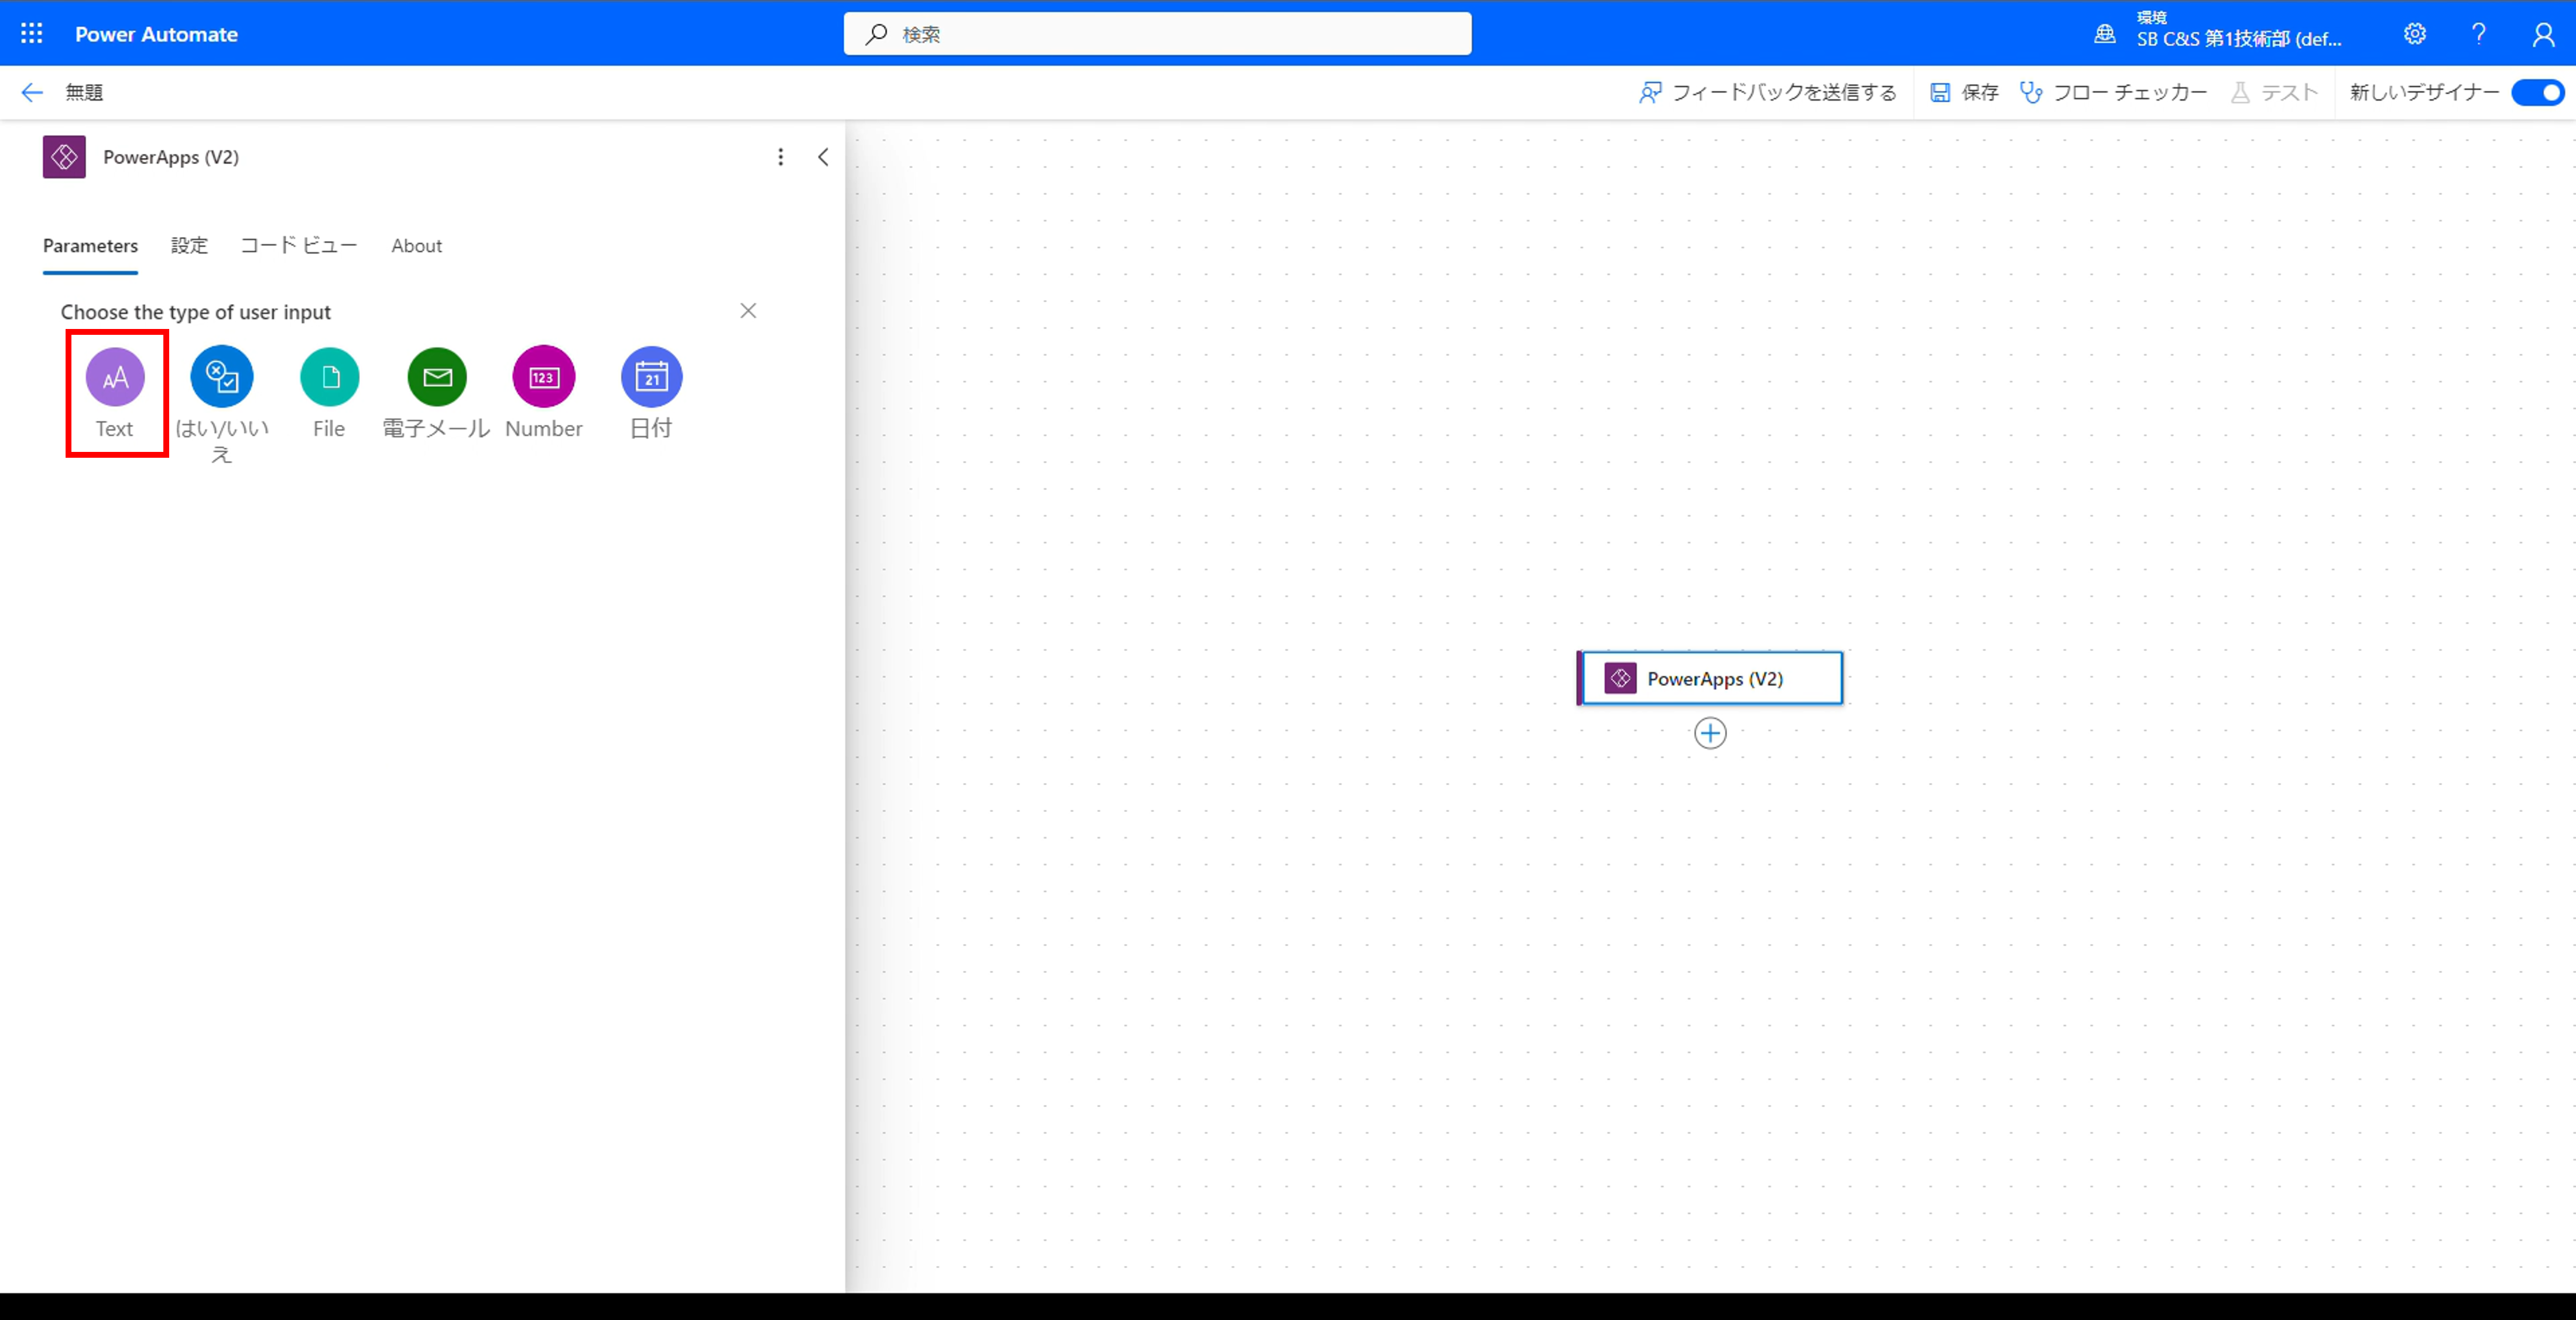Viewport: 2576px width, 1320px height.
Task: Switch to the 設定 tab
Action: coord(189,246)
